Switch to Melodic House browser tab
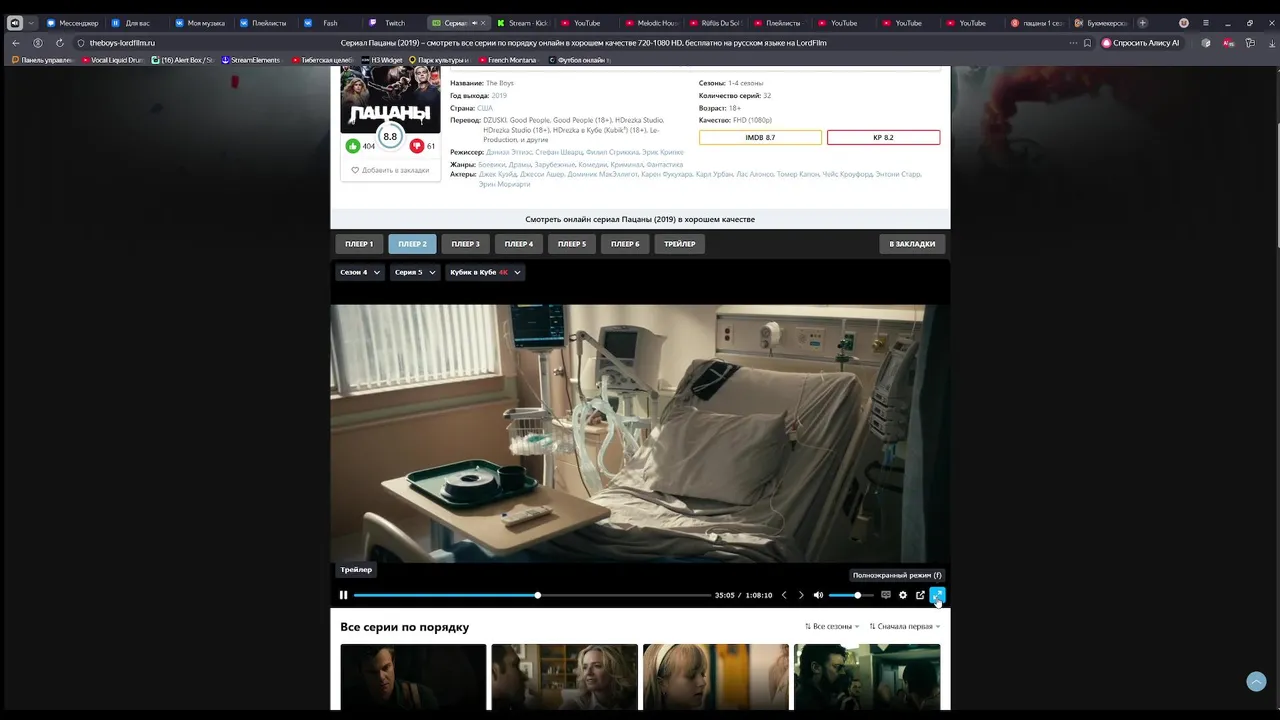The height and width of the screenshot is (720, 1280). pyautogui.click(x=651, y=23)
